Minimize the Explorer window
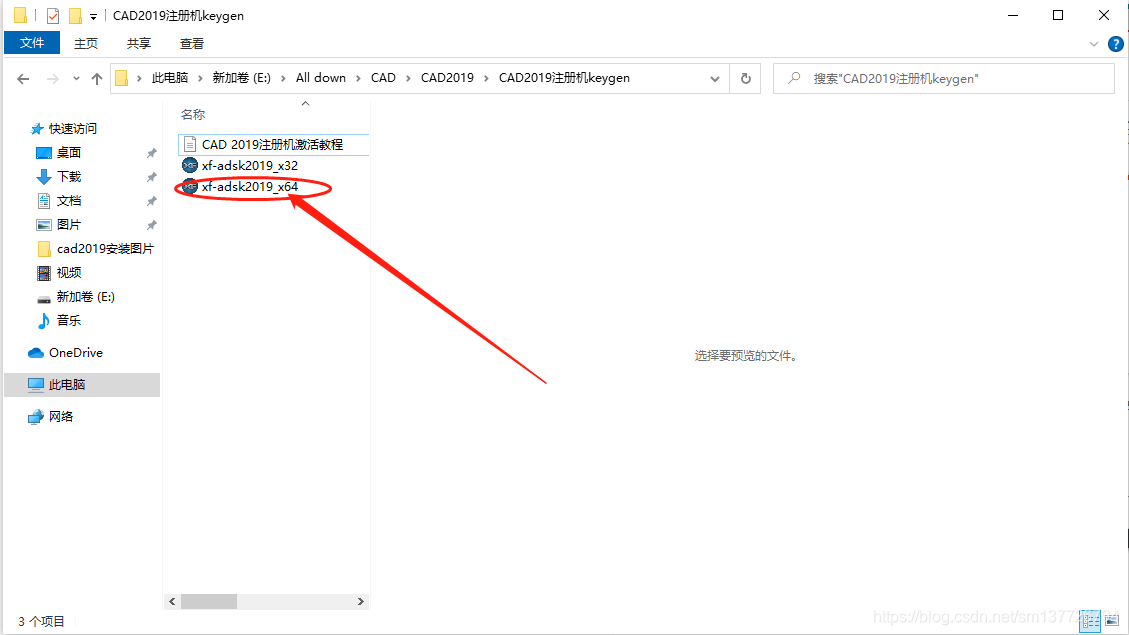 point(1013,15)
